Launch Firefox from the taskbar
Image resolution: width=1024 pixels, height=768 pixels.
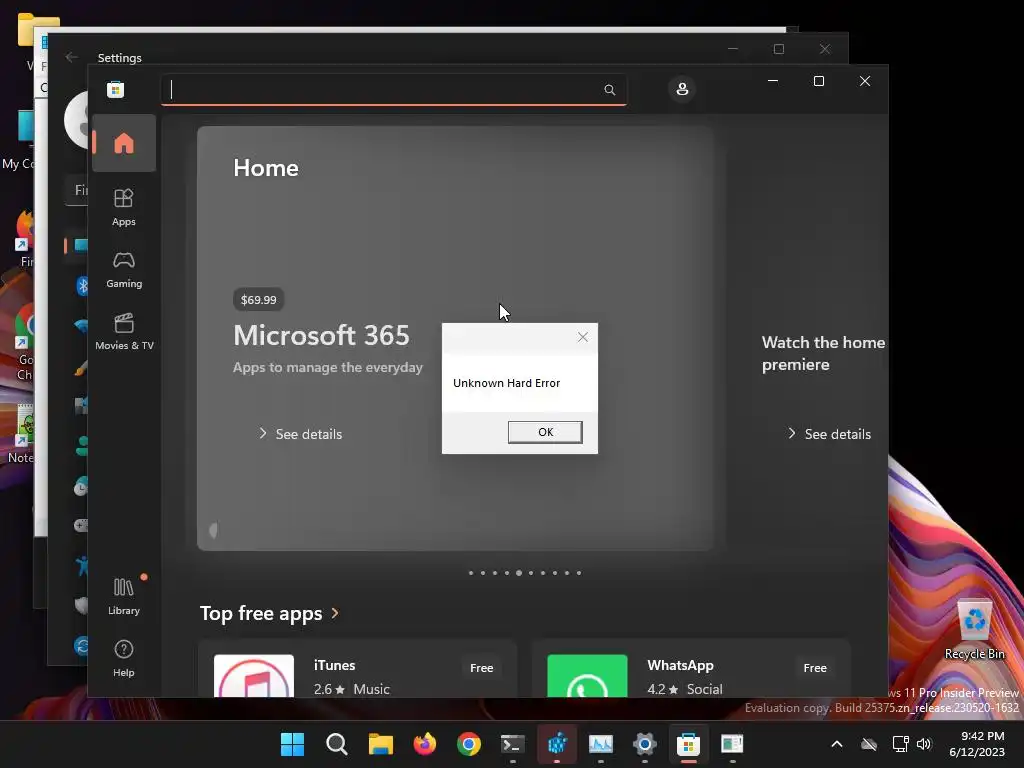(x=424, y=744)
